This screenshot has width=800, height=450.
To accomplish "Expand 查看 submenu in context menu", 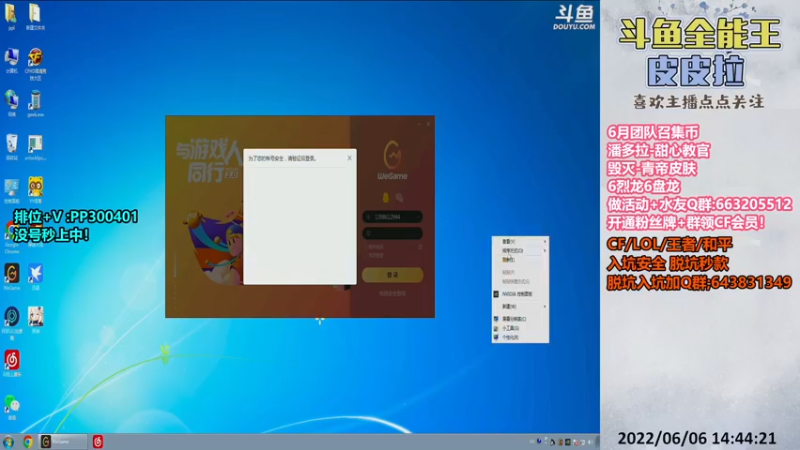I will [520, 241].
